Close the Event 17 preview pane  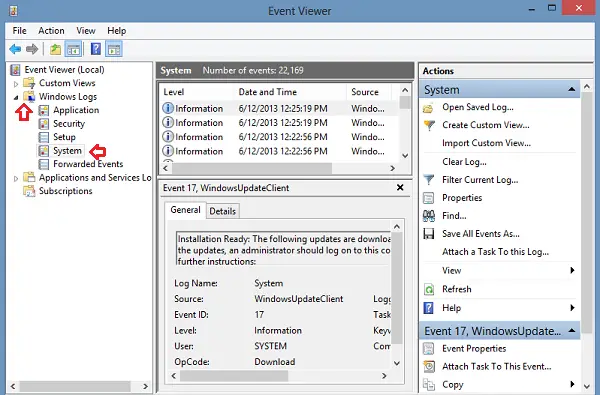[x=400, y=188]
